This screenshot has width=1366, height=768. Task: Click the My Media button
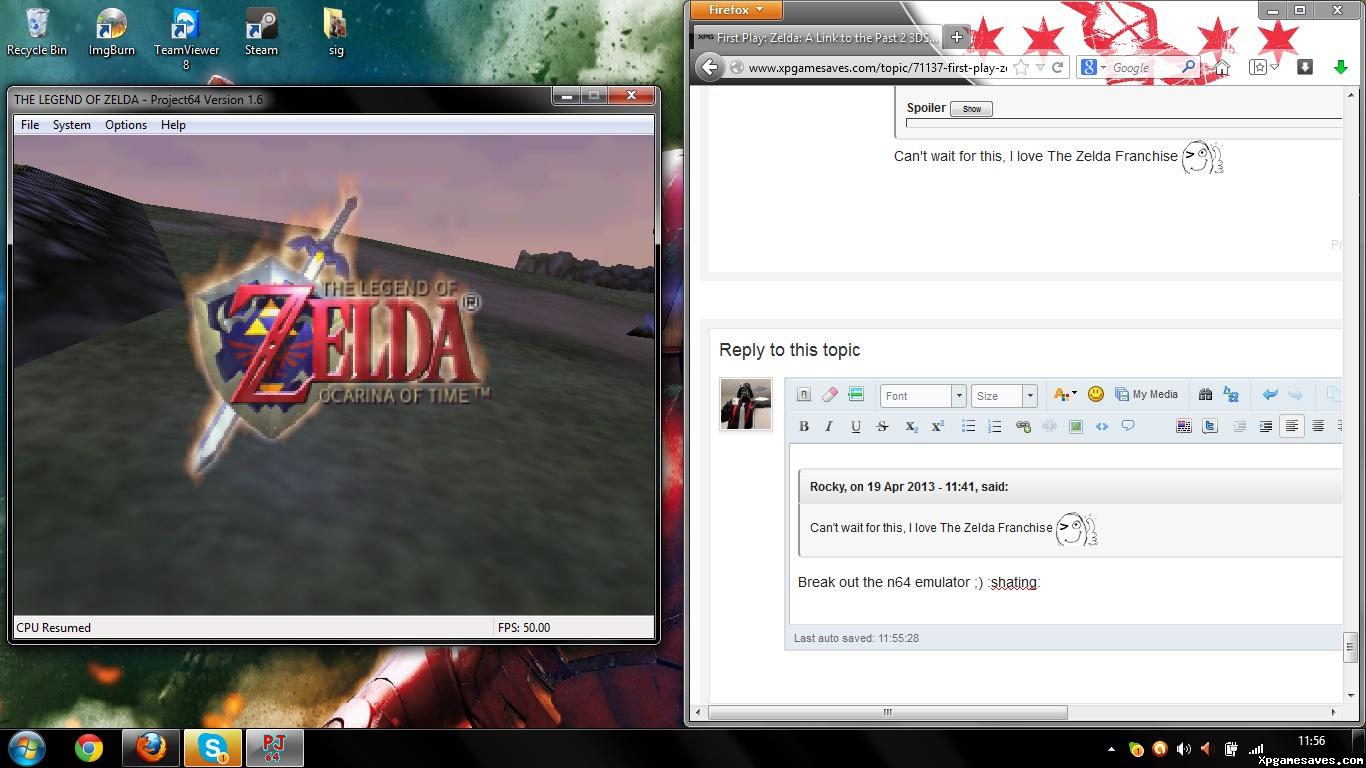pos(1146,395)
